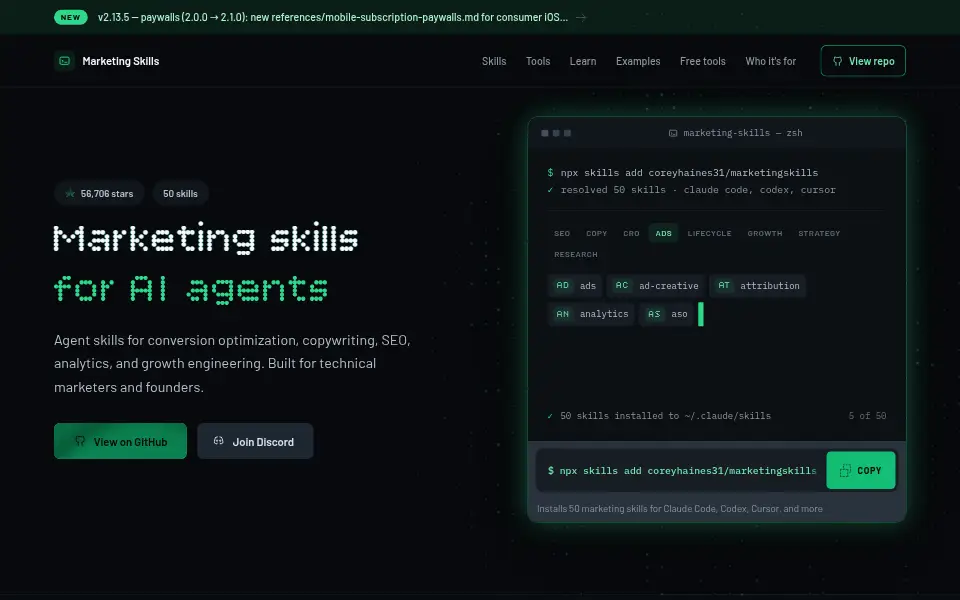Click the 'Agent skills for conversion optimization' paragraph

pyautogui.click(x=232, y=364)
